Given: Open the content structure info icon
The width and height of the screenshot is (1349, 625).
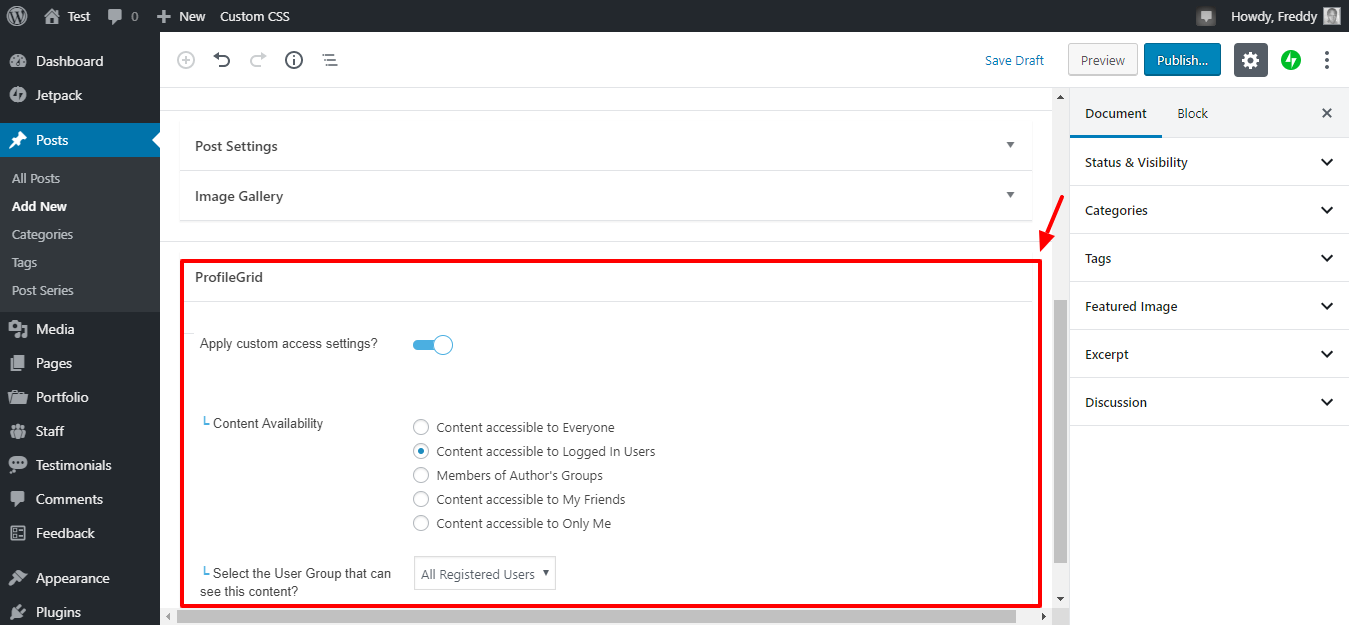Looking at the screenshot, I should click(294, 60).
